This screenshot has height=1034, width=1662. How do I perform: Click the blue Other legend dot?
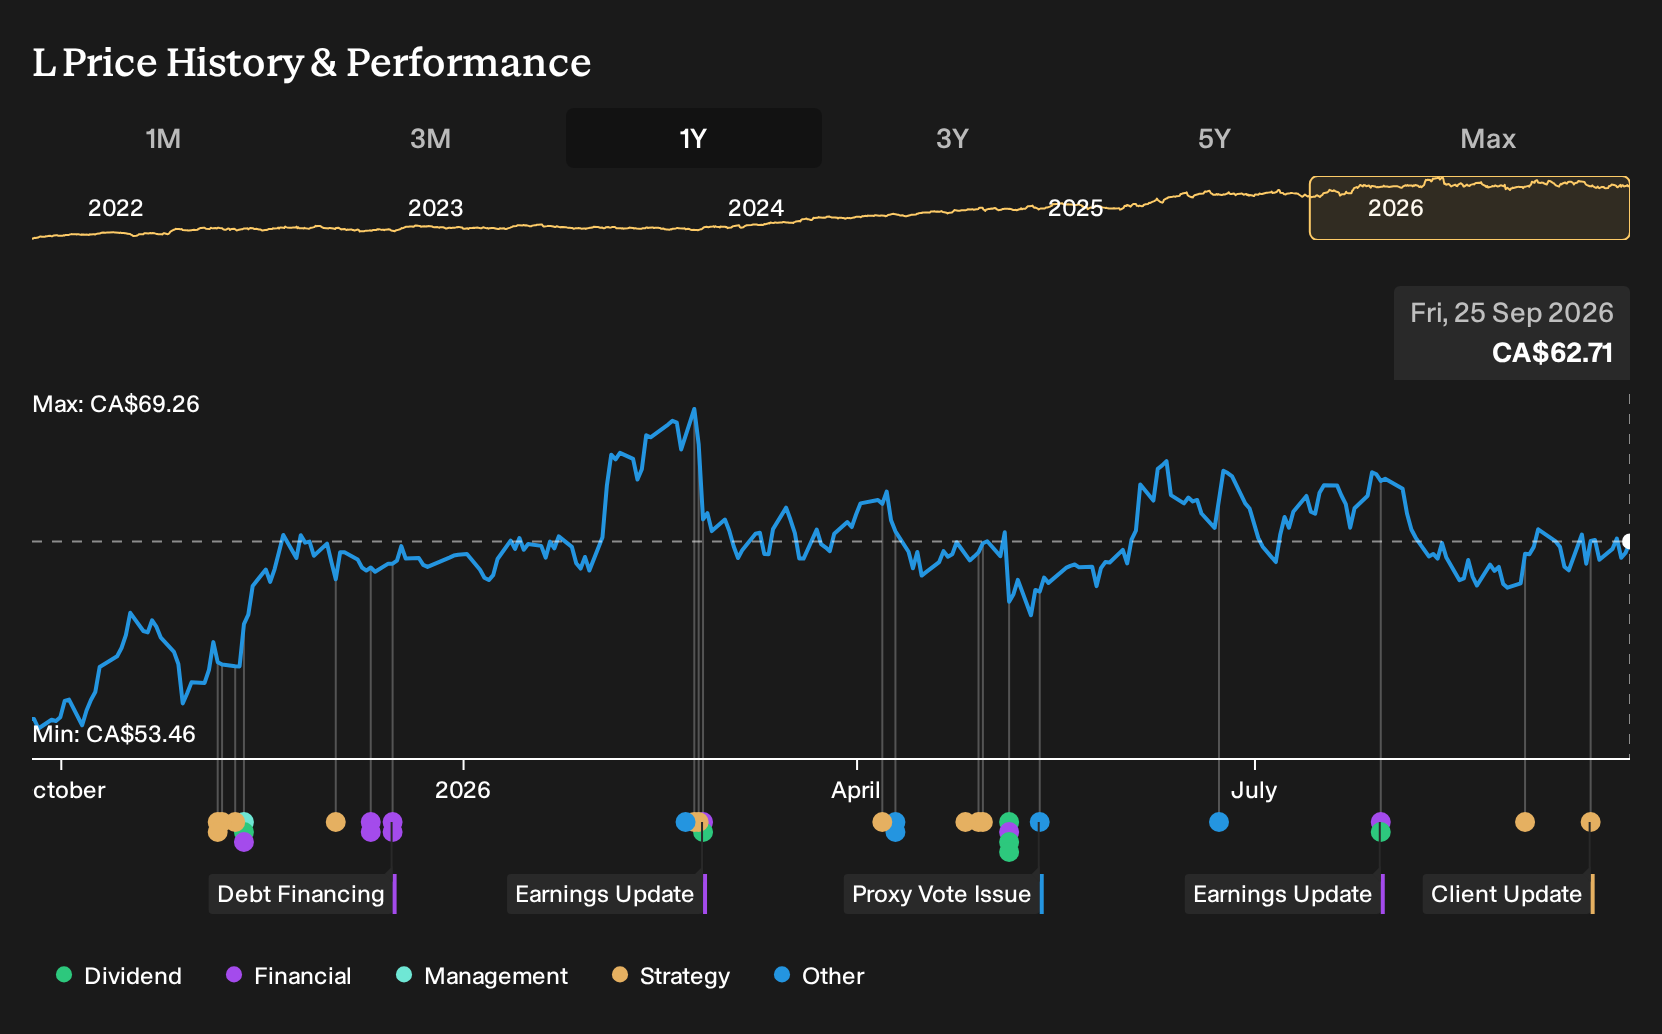782,974
